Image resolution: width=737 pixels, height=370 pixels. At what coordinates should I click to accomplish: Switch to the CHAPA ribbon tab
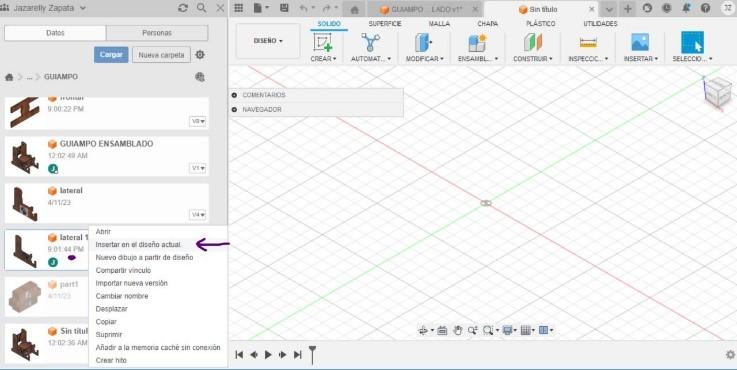point(487,24)
